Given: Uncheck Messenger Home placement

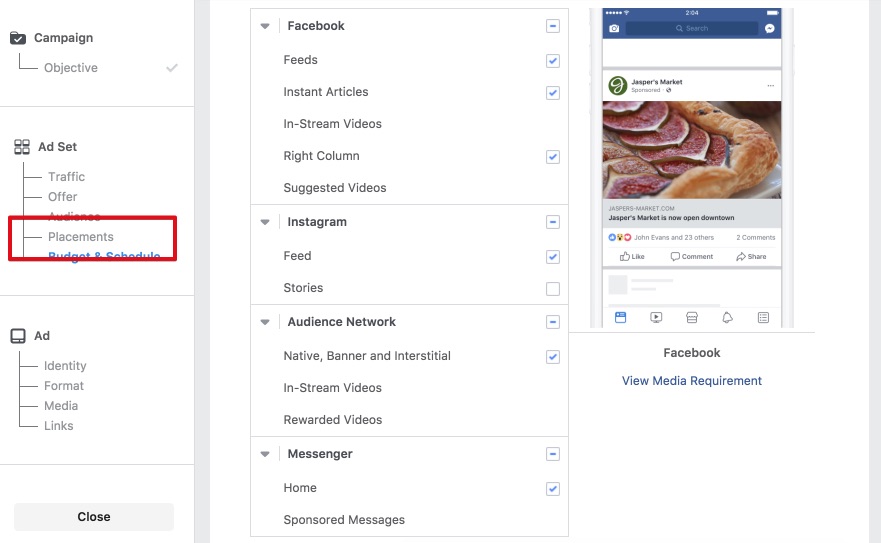Looking at the screenshot, I should click(553, 489).
